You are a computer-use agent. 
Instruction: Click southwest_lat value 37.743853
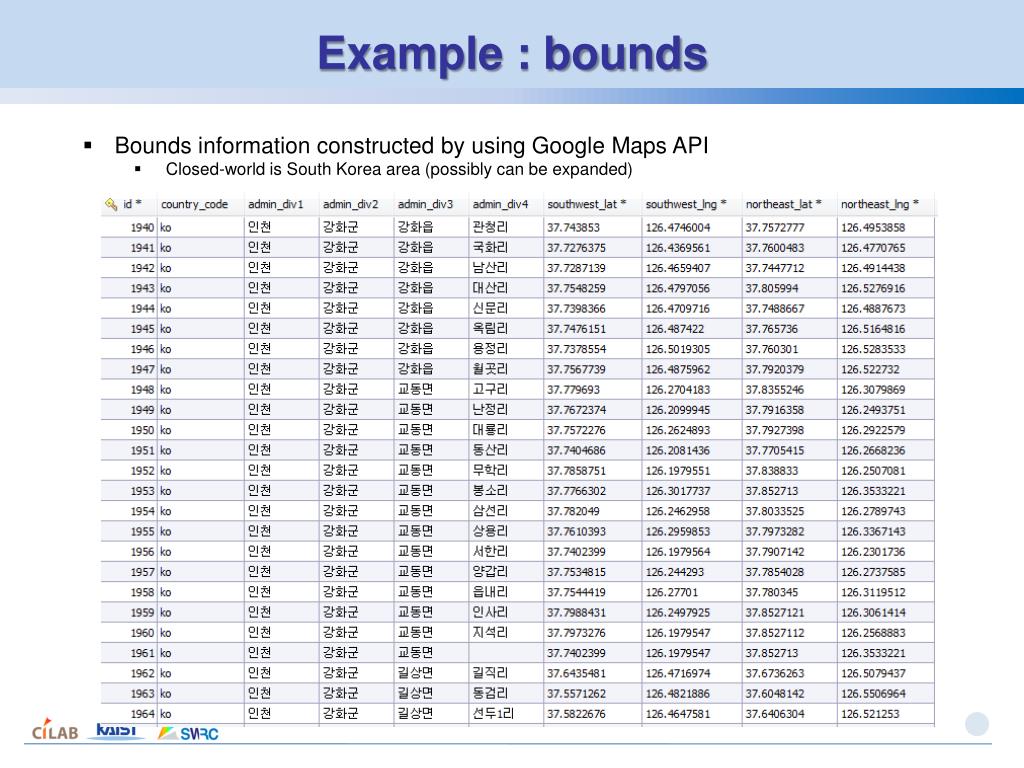pos(573,228)
